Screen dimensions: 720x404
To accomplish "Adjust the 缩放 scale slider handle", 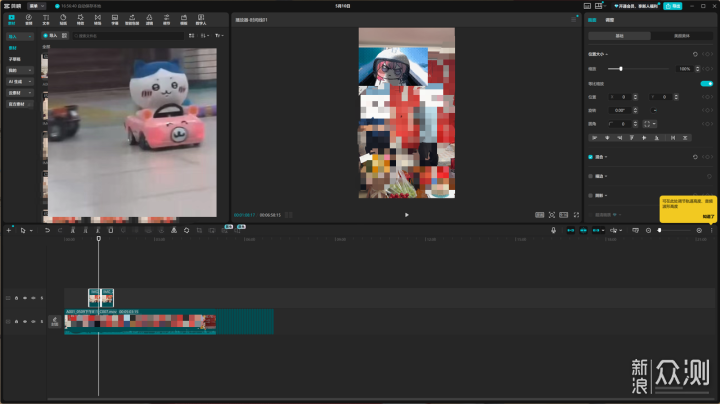I will point(621,69).
